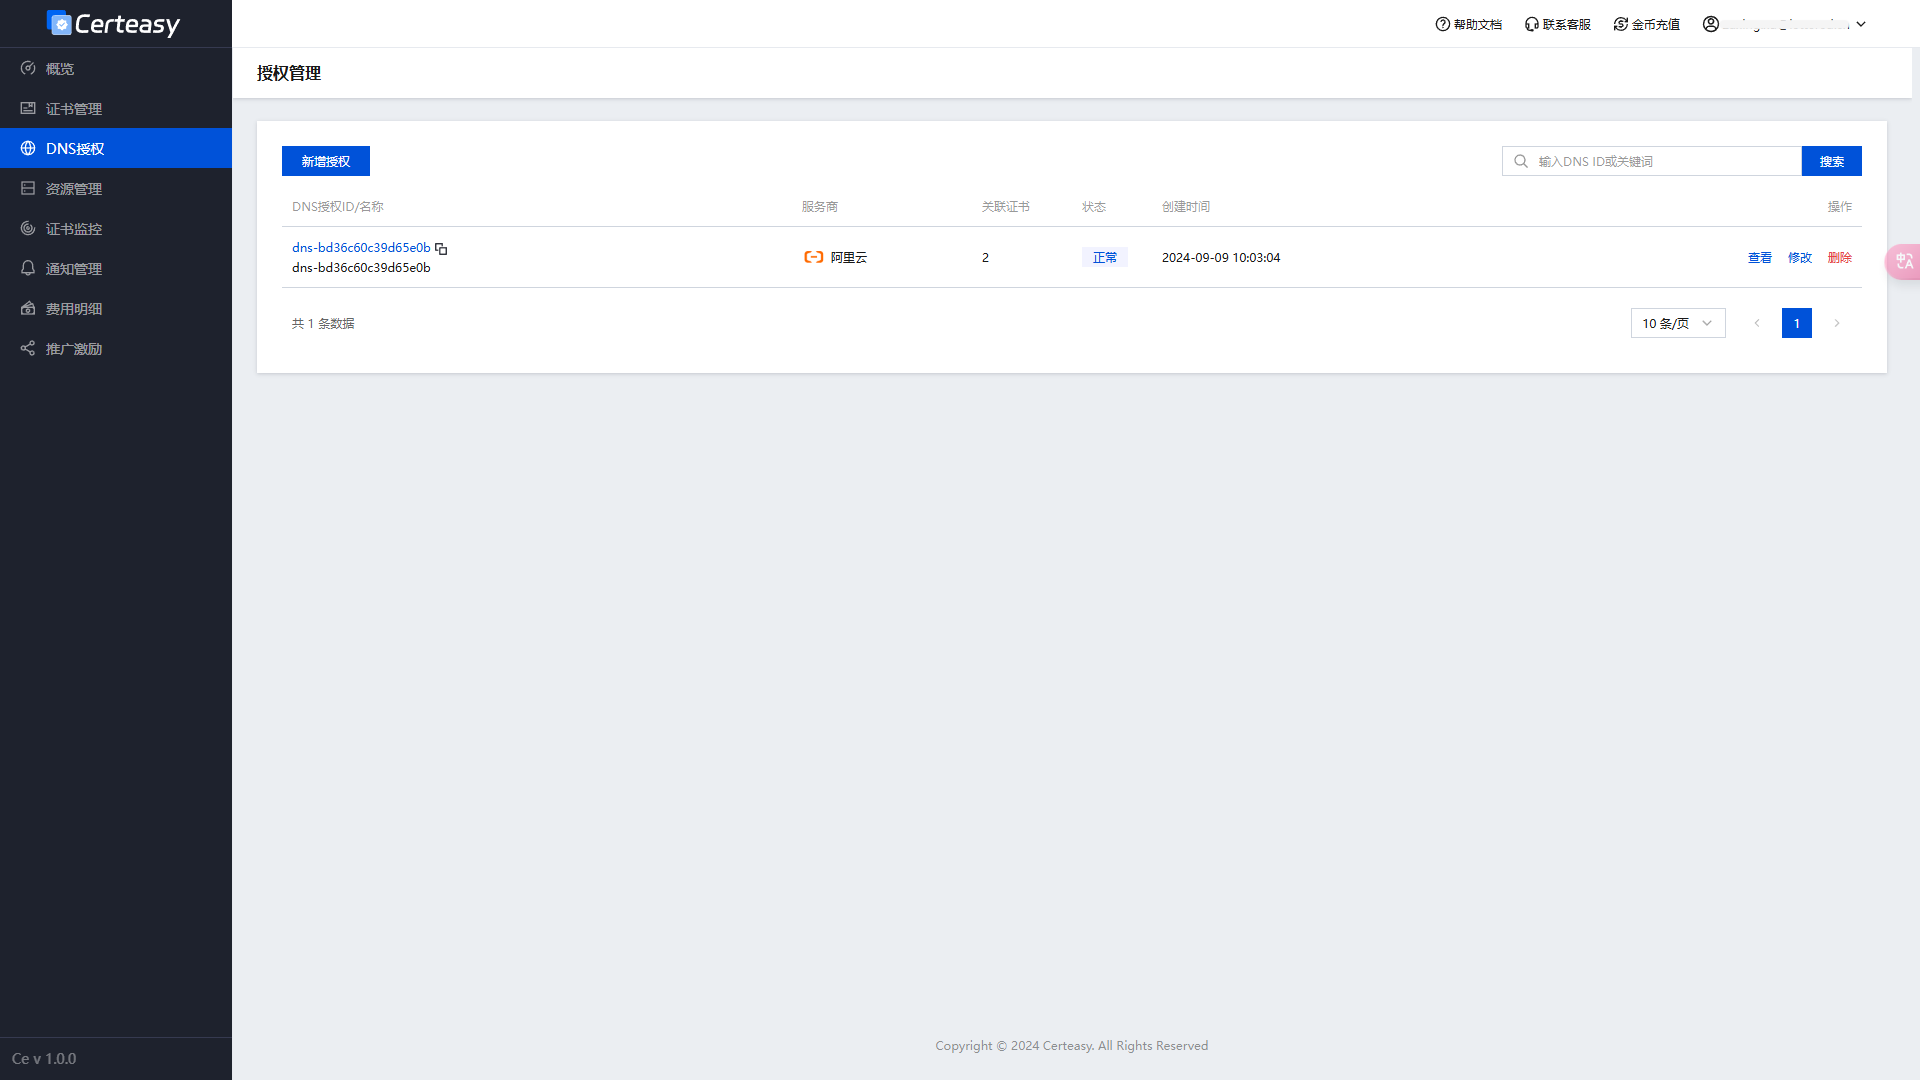Click the search magnifier icon
Viewport: 1920px width, 1080px height.
pos(1521,161)
